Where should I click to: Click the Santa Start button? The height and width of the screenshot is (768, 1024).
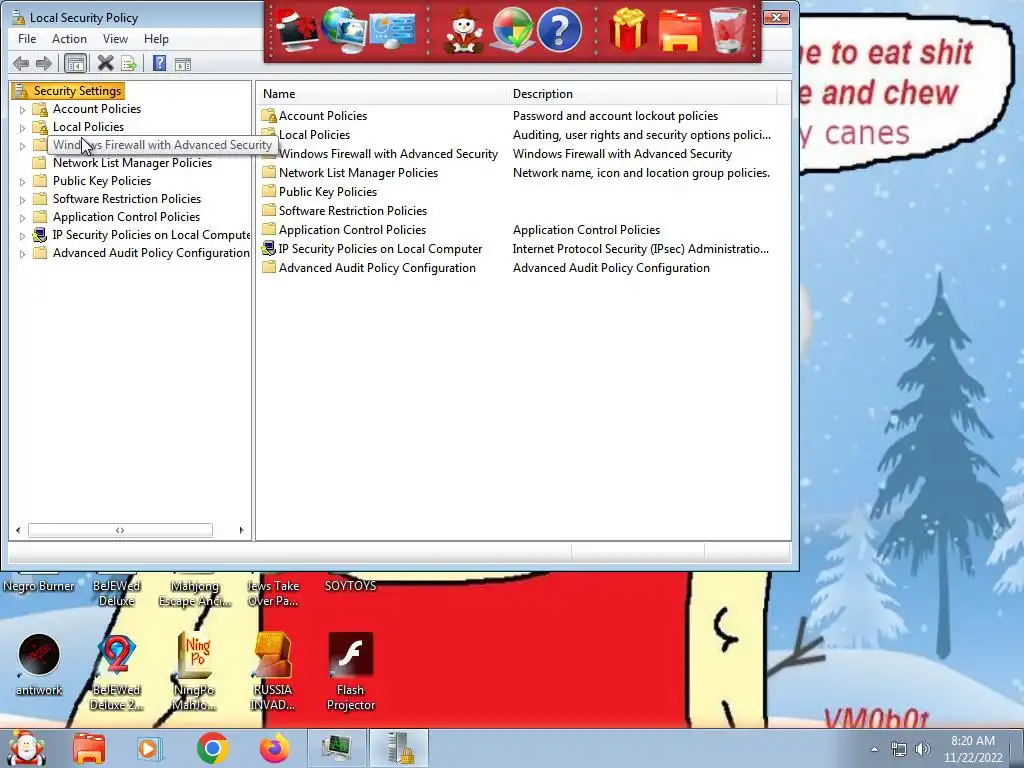pyautogui.click(x=27, y=748)
